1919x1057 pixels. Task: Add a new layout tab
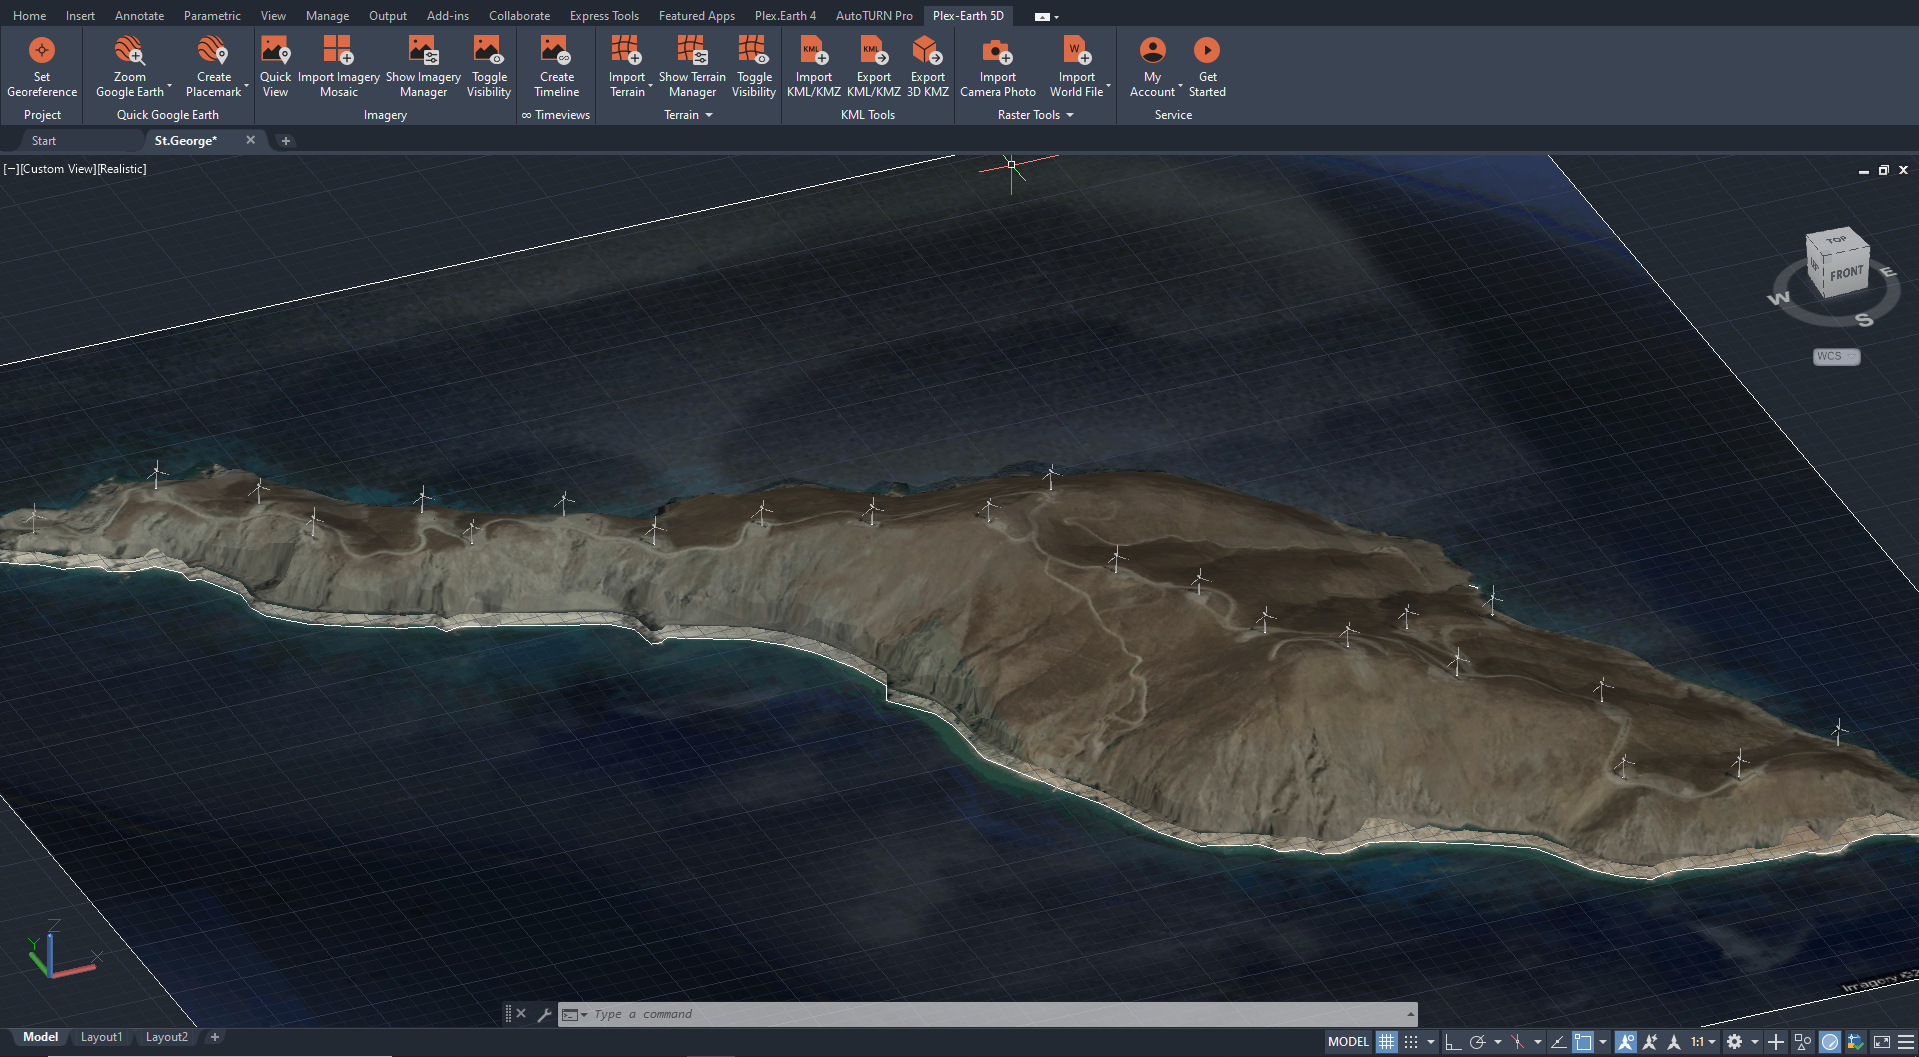tap(214, 1037)
